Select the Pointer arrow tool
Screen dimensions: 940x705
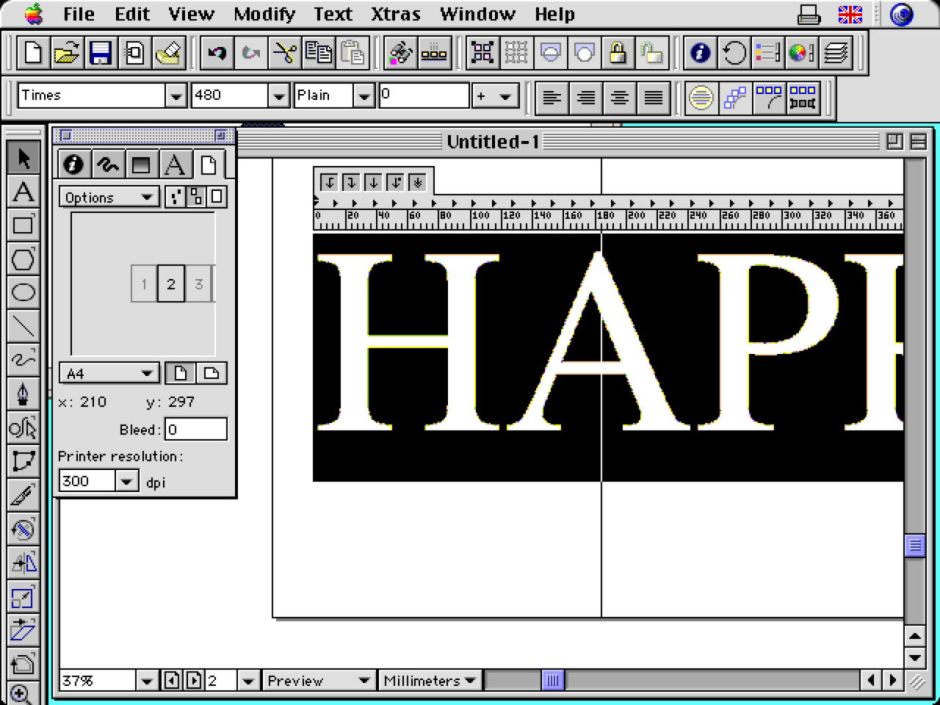(23, 158)
